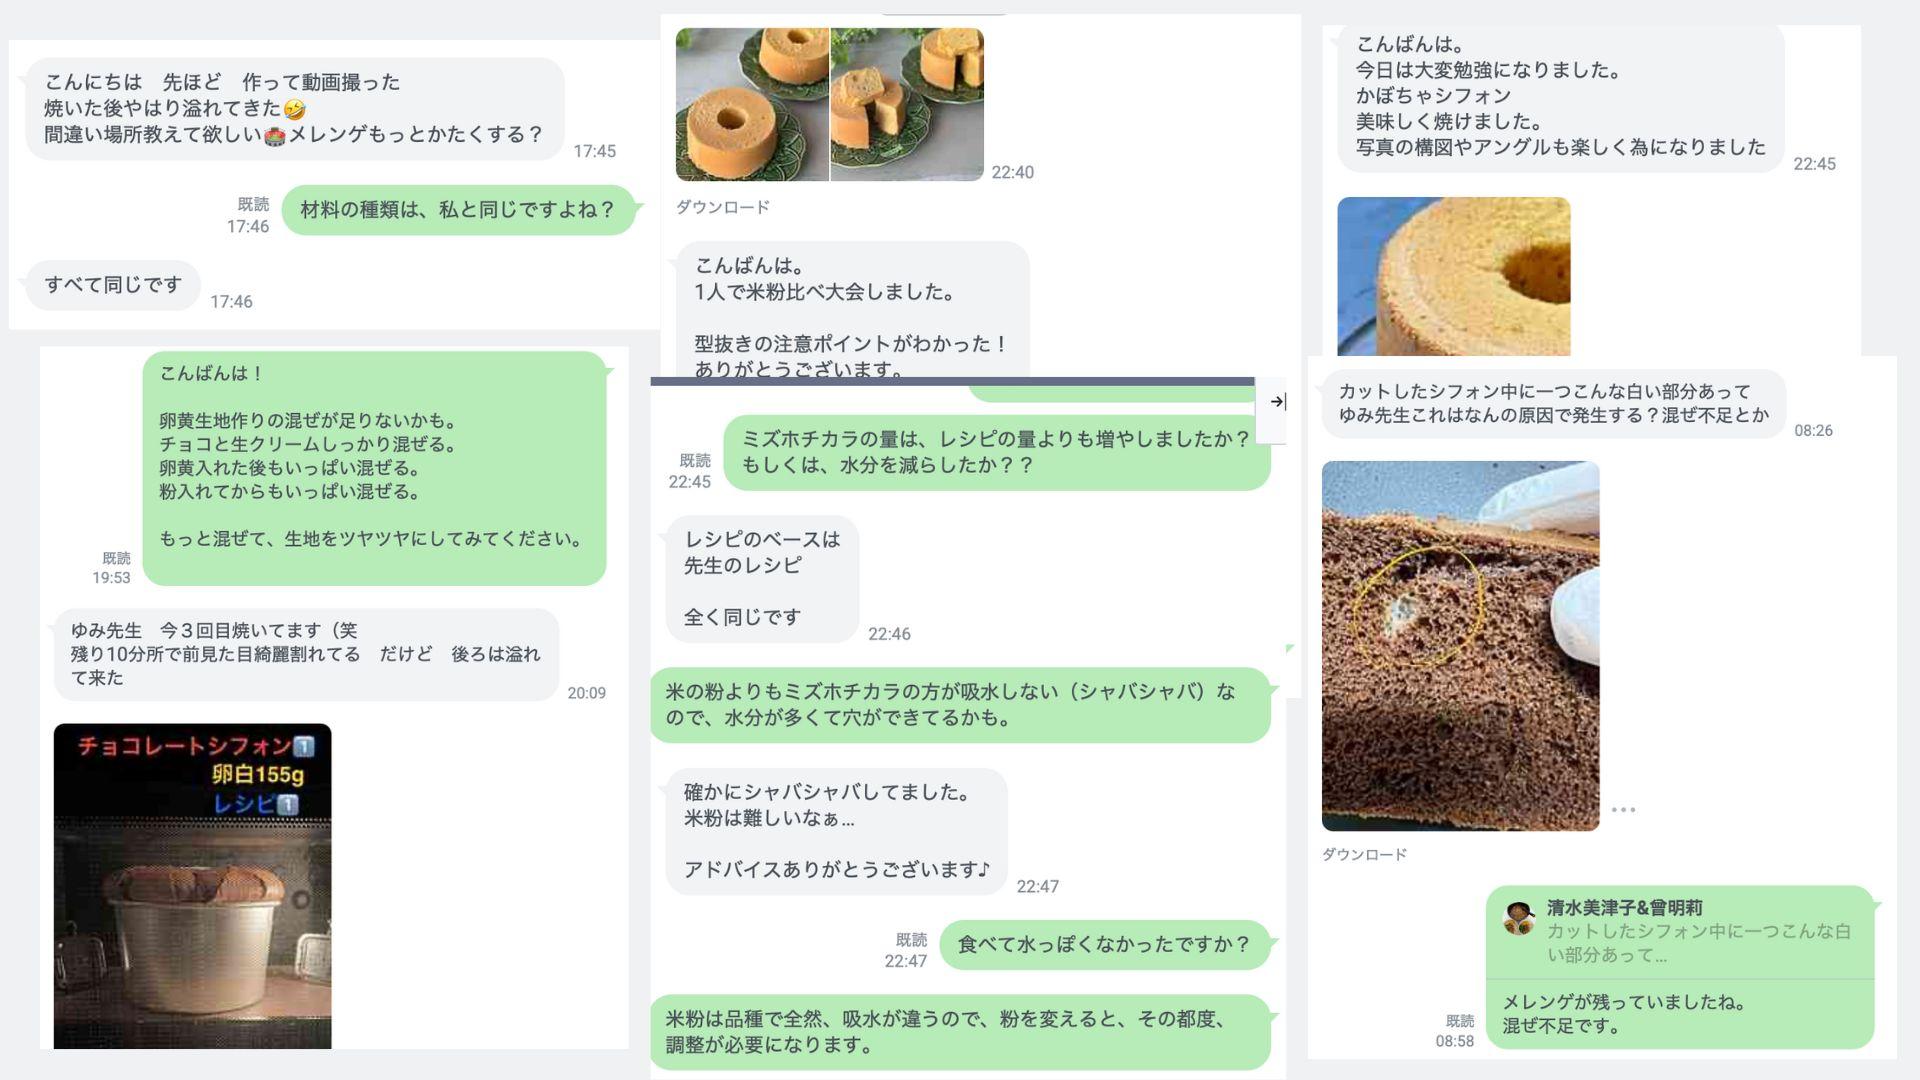Select the 材料の種類は、私と同じですよね？ bubble
This screenshot has height=1080, width=1920.
pyautogui.click(x=458, y=210)
